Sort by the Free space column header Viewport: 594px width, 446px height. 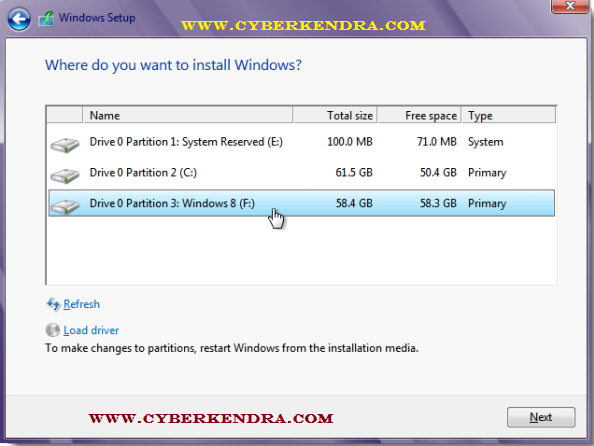(x=419, y=115)
